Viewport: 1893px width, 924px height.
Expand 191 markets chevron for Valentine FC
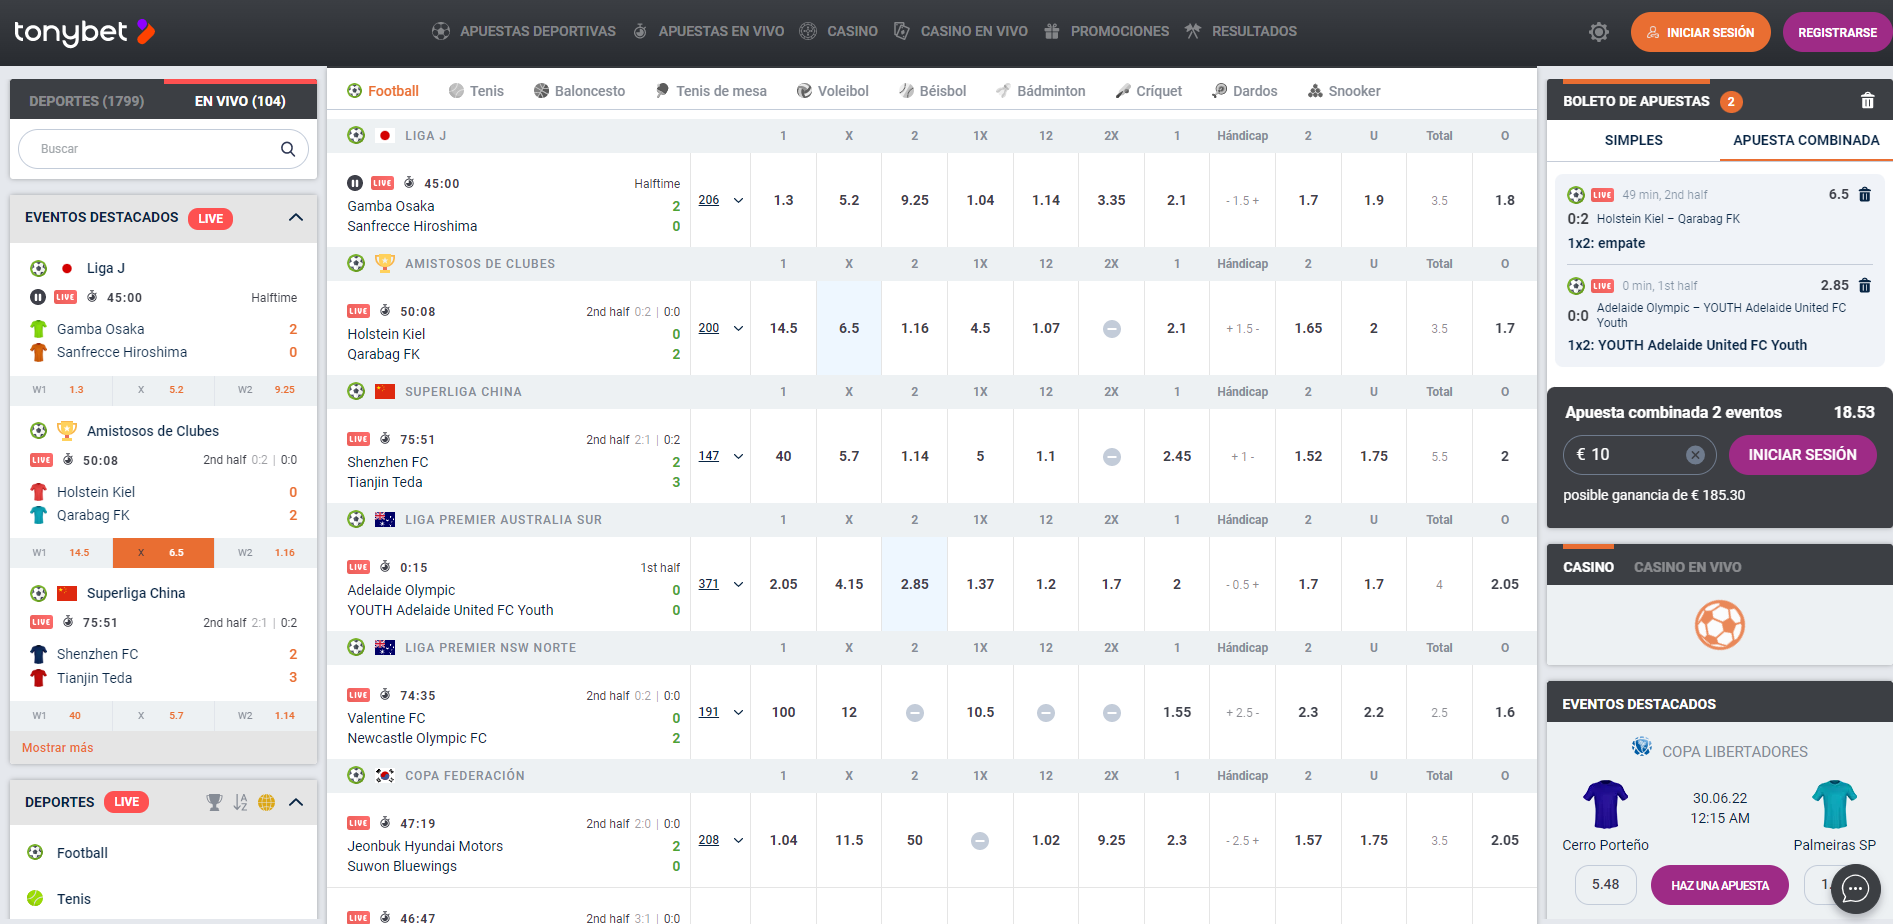[x=739, y=713]
